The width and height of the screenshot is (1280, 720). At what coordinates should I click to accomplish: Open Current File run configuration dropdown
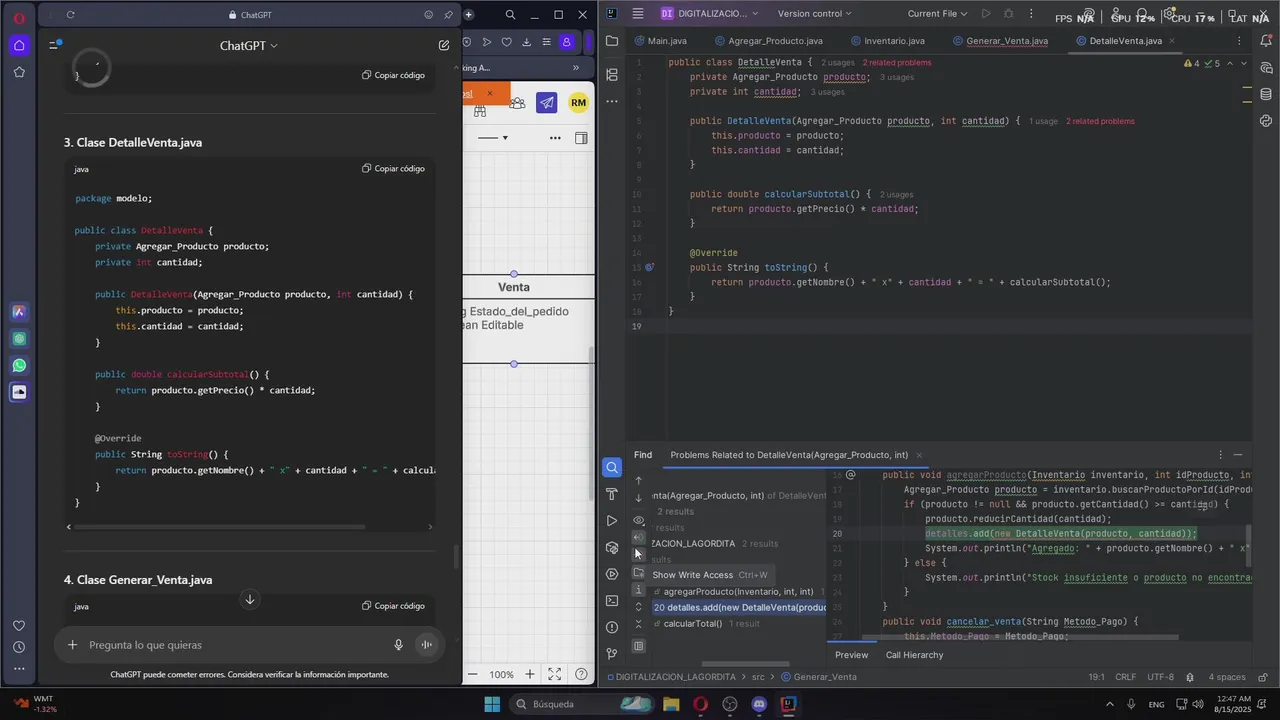click(938, 14)
